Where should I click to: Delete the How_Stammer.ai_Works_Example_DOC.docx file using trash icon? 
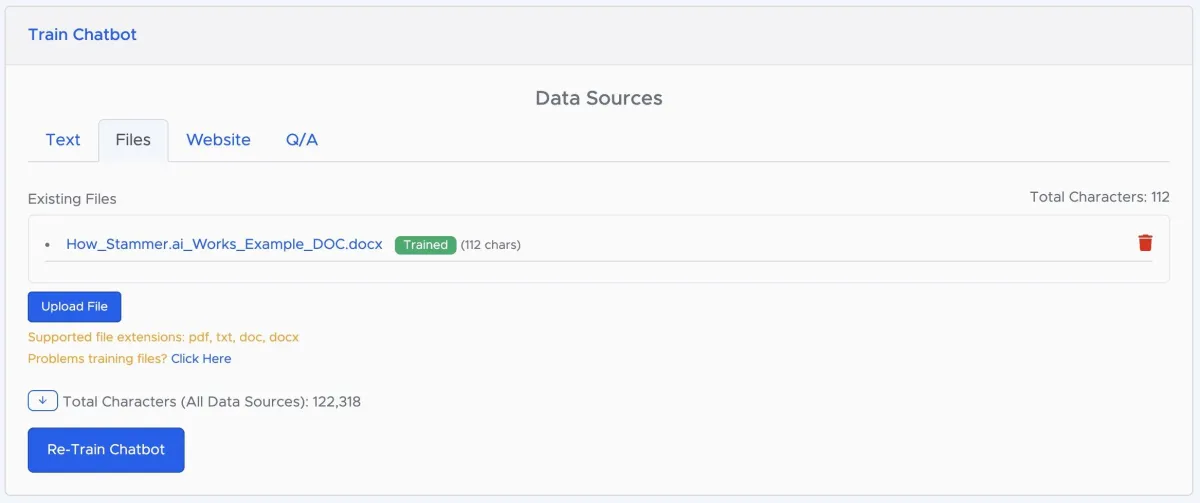(x=1145, y=243)
